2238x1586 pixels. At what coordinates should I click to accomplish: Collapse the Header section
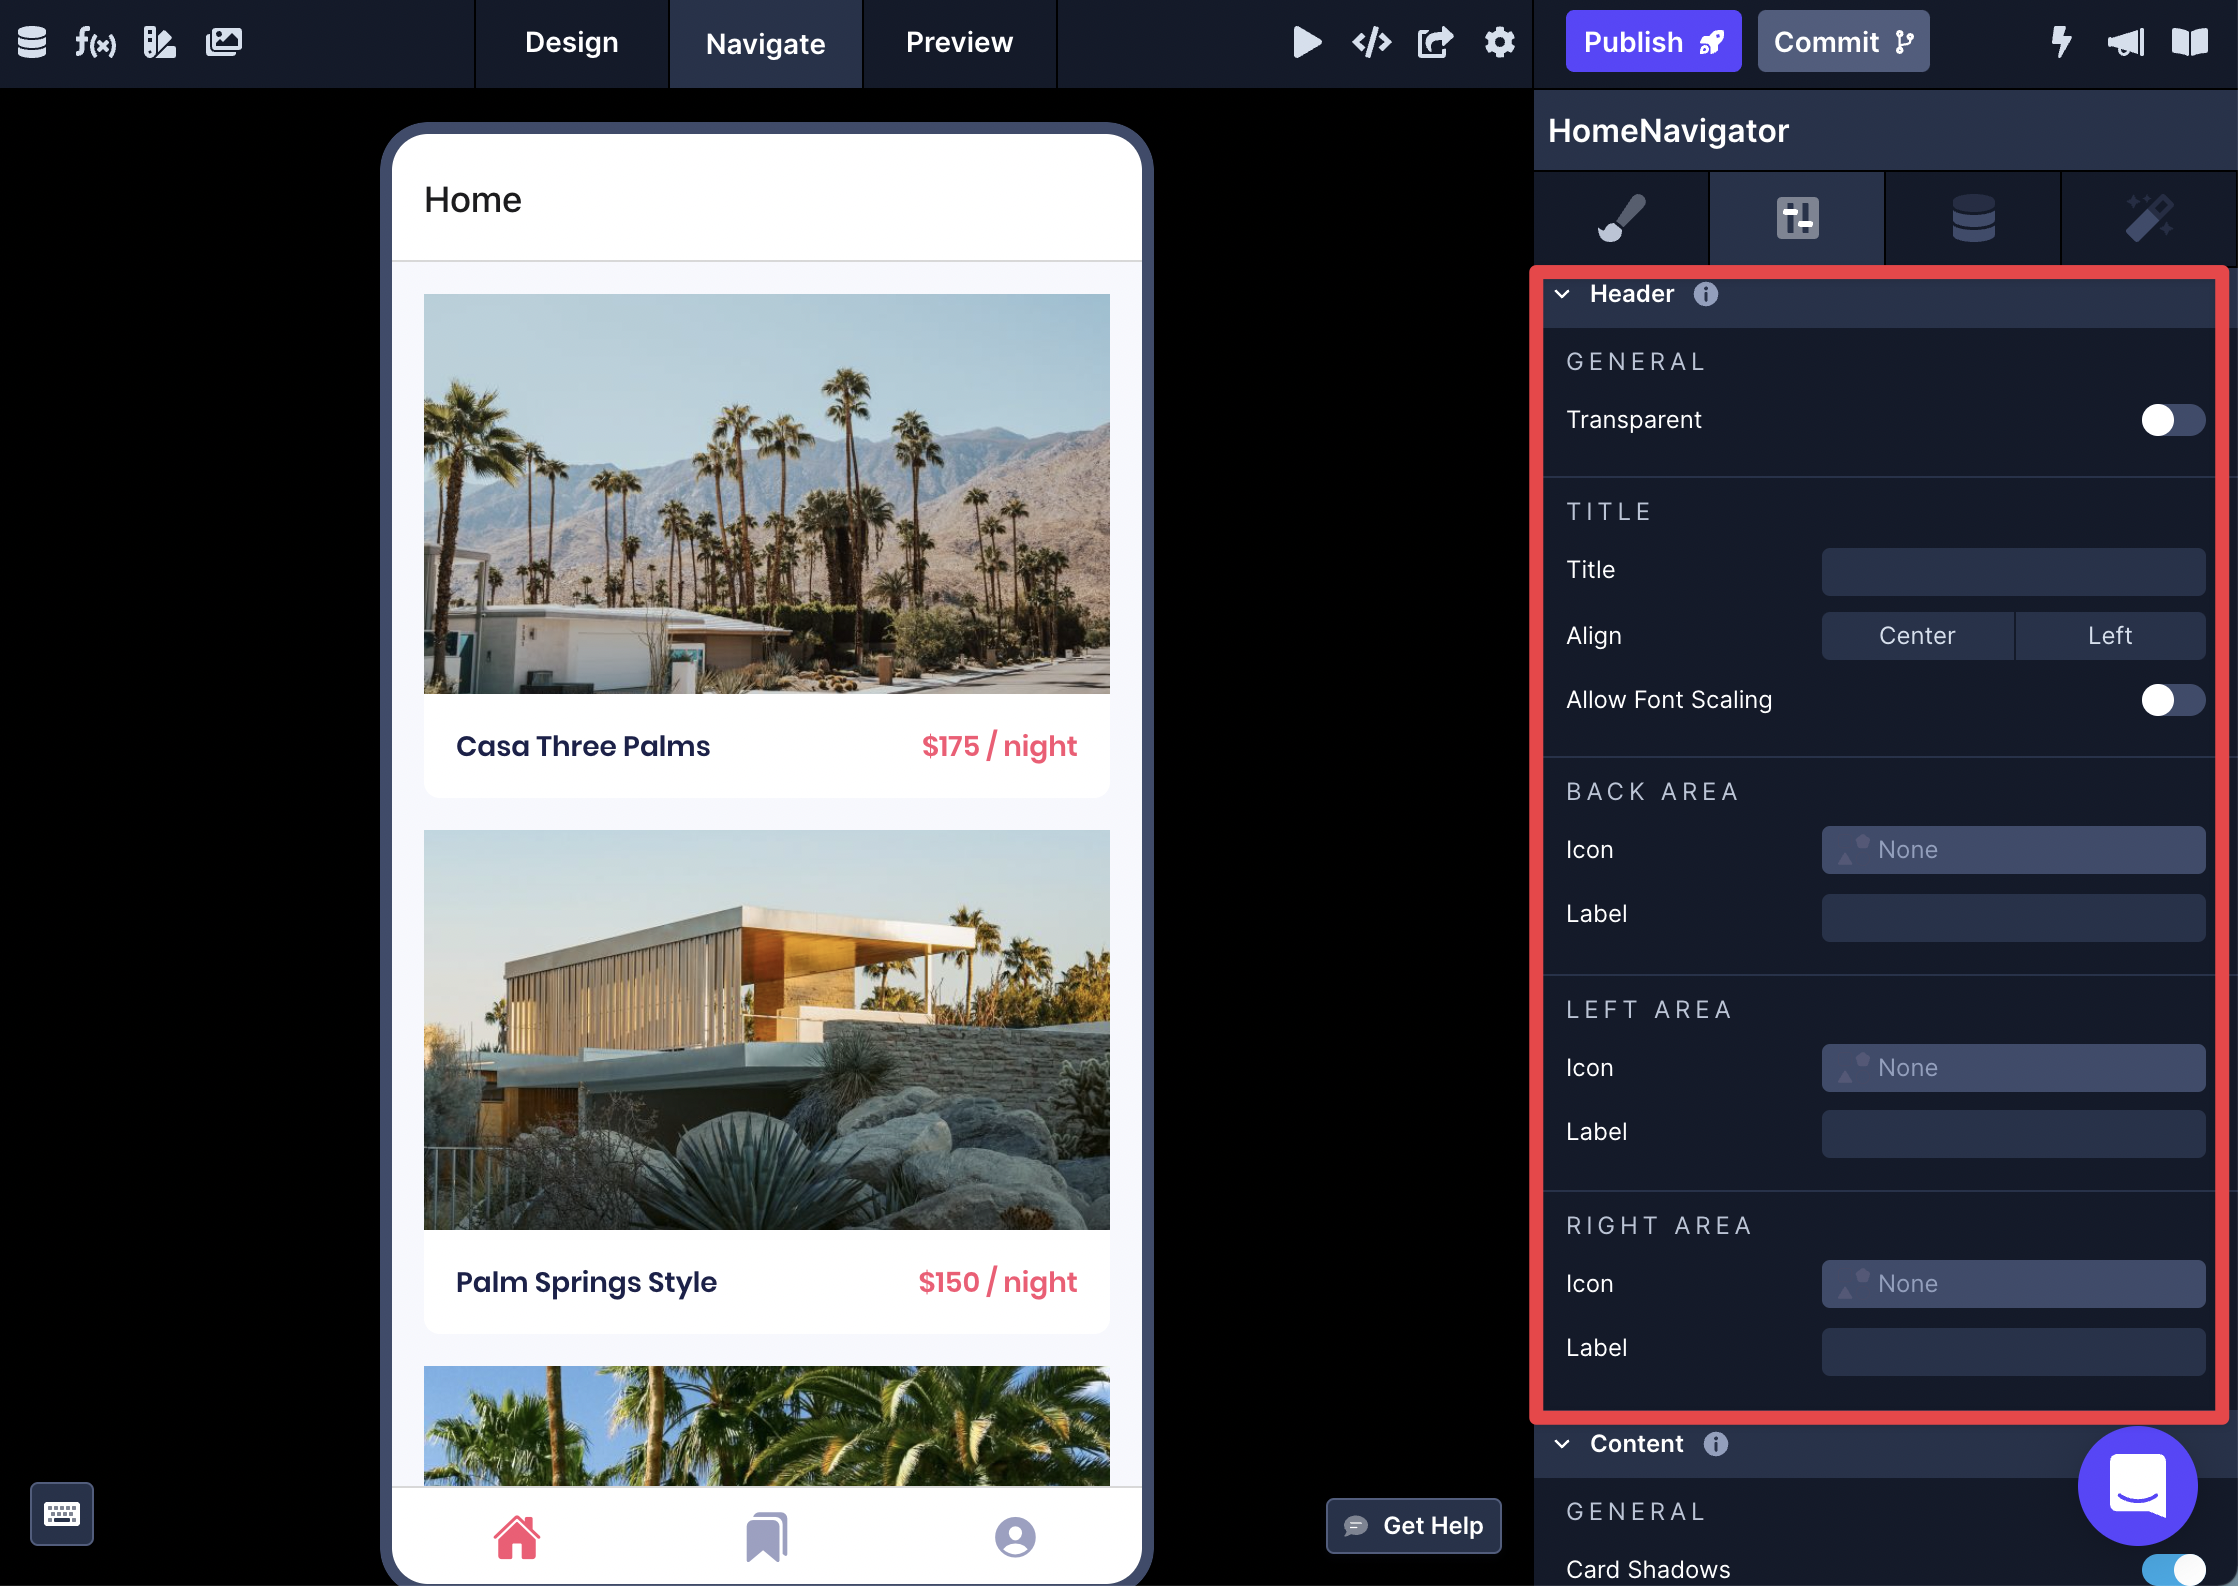click(1562, 294)
